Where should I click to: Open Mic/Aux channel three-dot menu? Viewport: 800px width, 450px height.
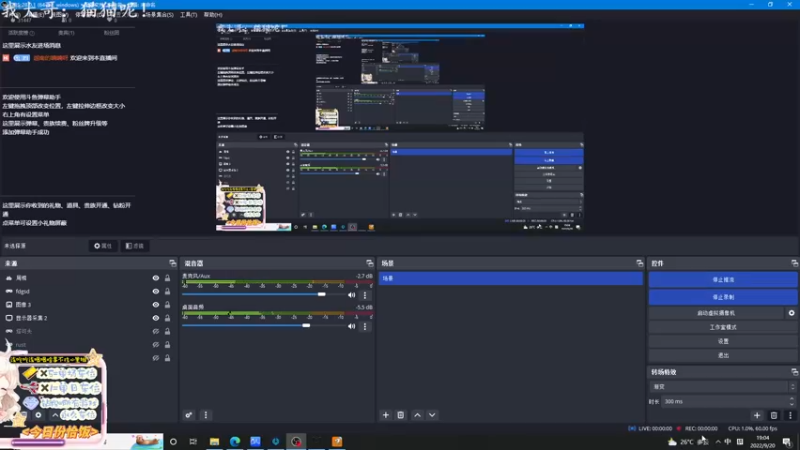coord(365,295)
